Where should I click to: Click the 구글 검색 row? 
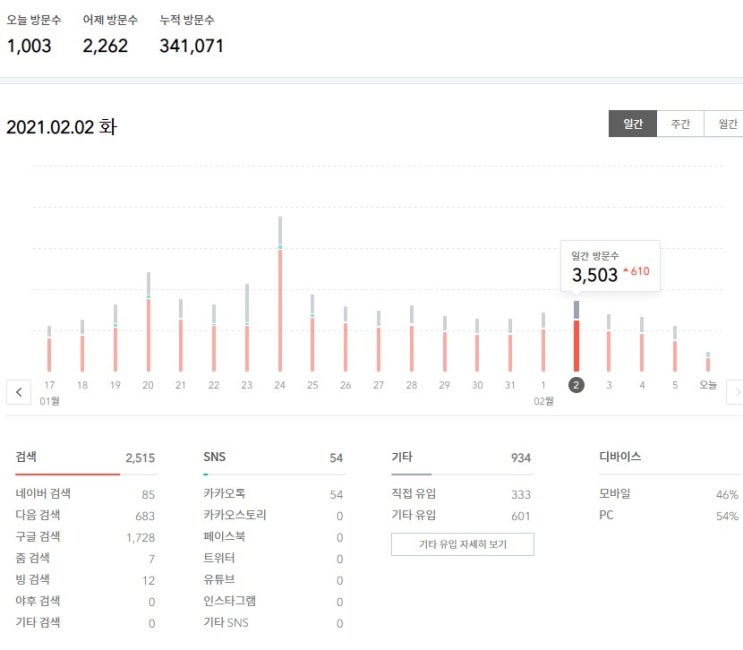85,537
